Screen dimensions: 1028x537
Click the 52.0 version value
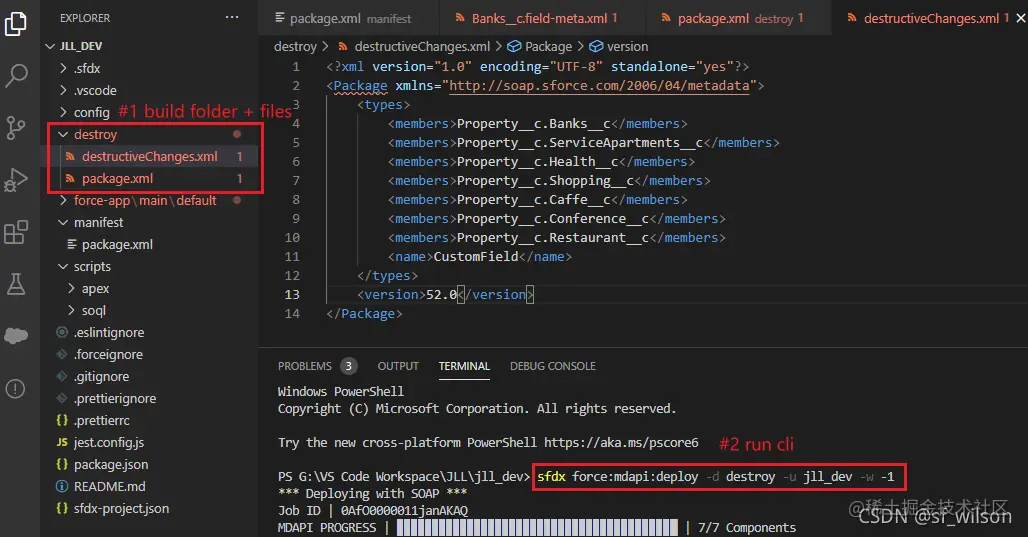coord(441,294)
